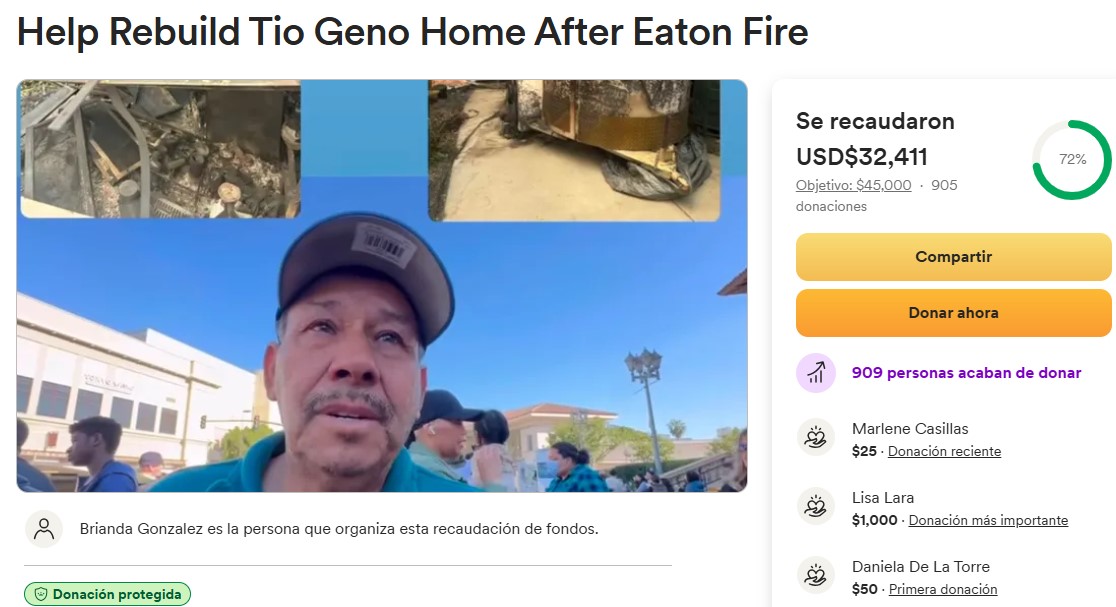This screenshot has width=1116, height=607.
Task: Open the Primera donación link
Action: [943, 589]
